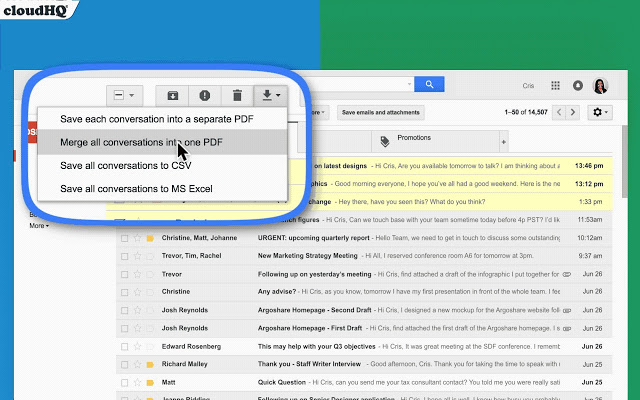Choose Save all conversations to CSV
The image size is (640, 400).
[x=162, y=165]
